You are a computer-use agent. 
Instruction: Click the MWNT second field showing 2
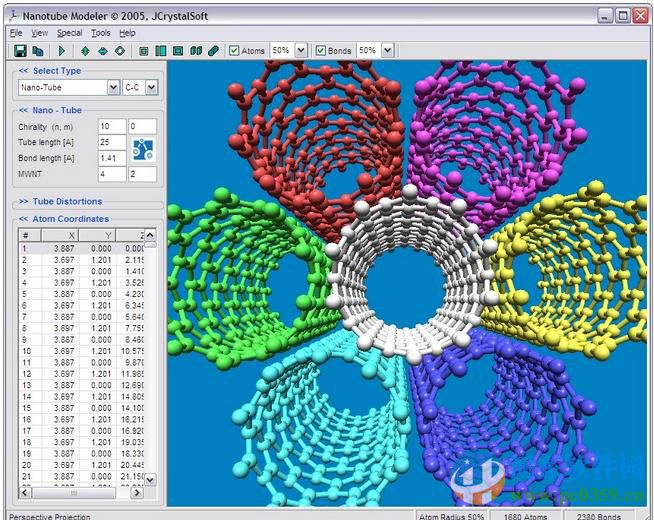tap(142, 174)
